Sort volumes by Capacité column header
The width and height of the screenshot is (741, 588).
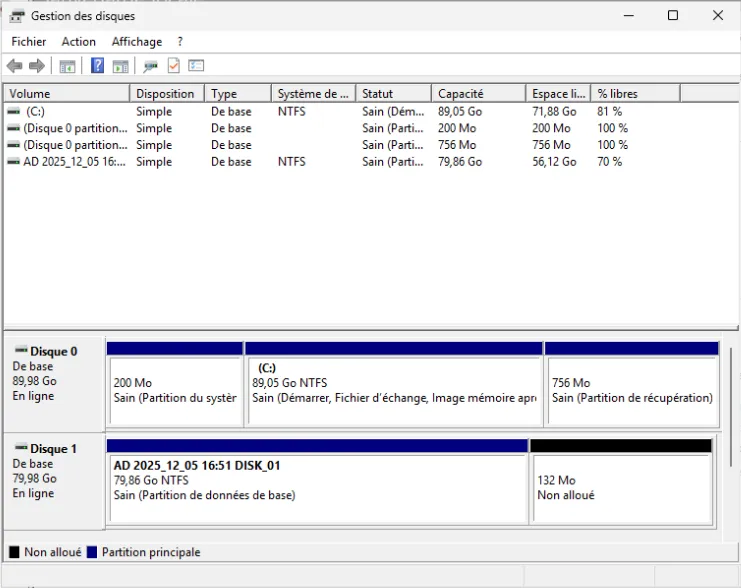[x=478, y=94]
